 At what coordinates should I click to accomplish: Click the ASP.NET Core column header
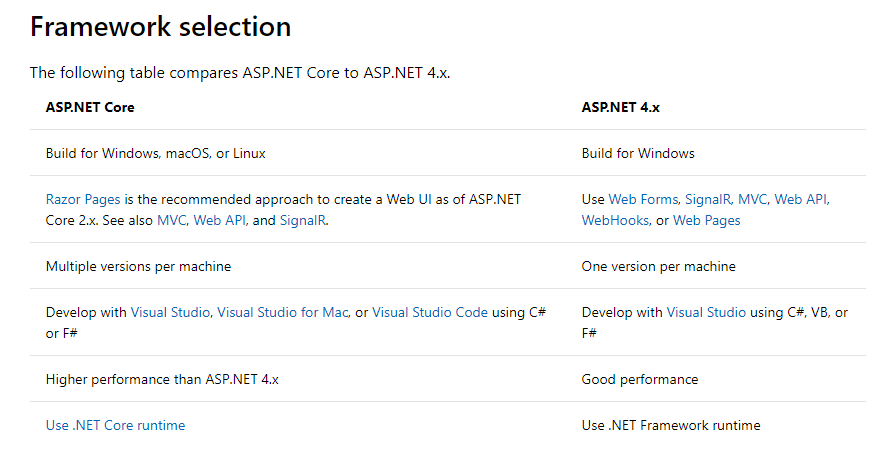(90, 107)
